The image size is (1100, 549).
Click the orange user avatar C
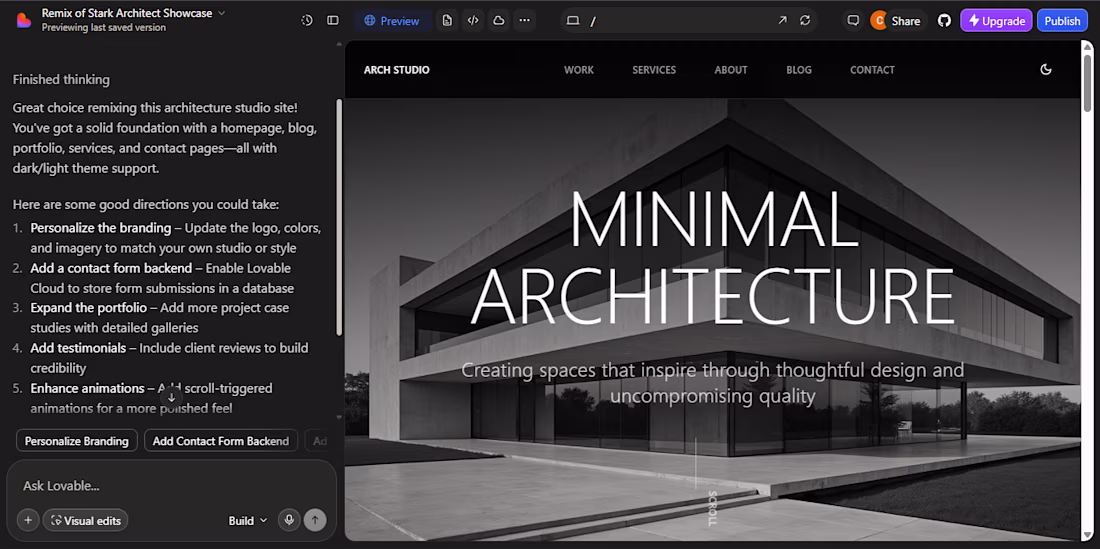point(878,21)
